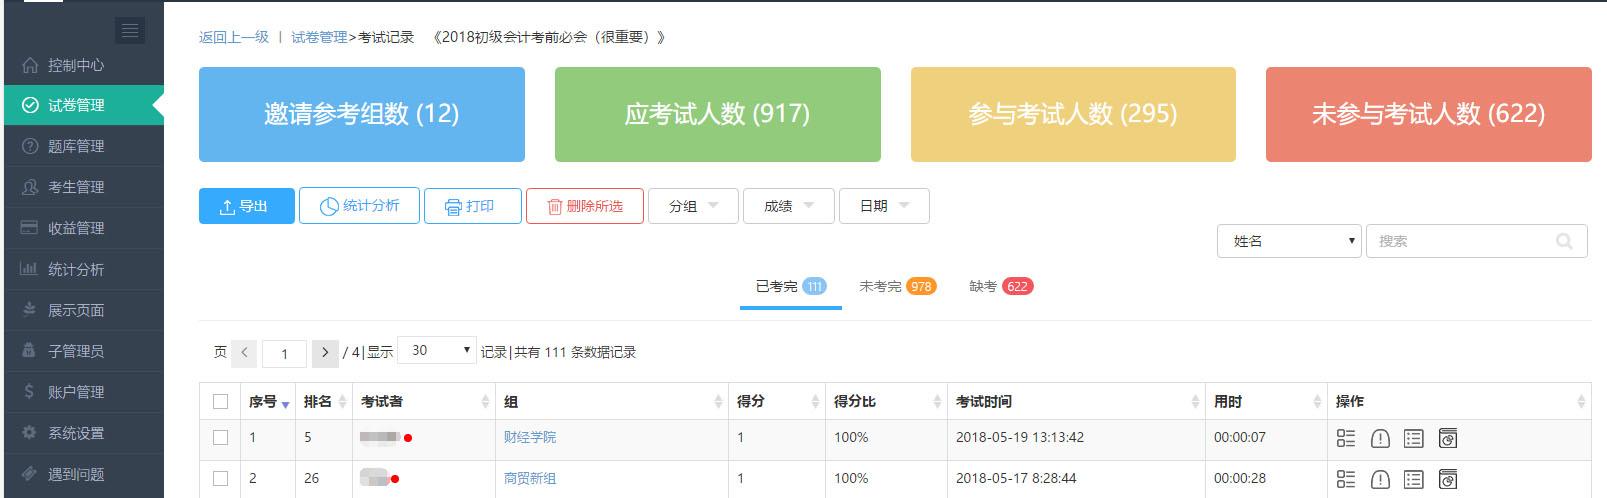The height and width of the screenshot is (498, 1607).
Task: Open the 参与考试人数 (295) card
Action: (x=1073, y=114)
